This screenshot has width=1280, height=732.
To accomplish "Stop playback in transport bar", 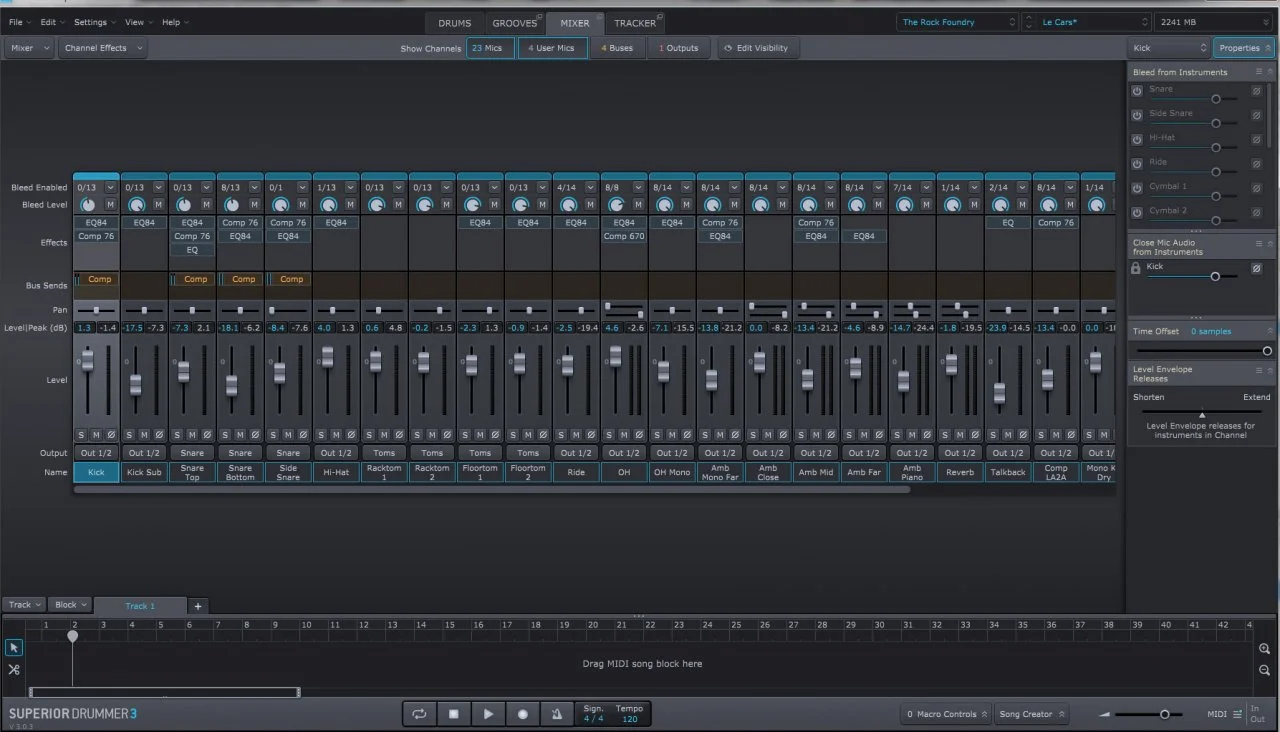I will click(x=453, y=714).
